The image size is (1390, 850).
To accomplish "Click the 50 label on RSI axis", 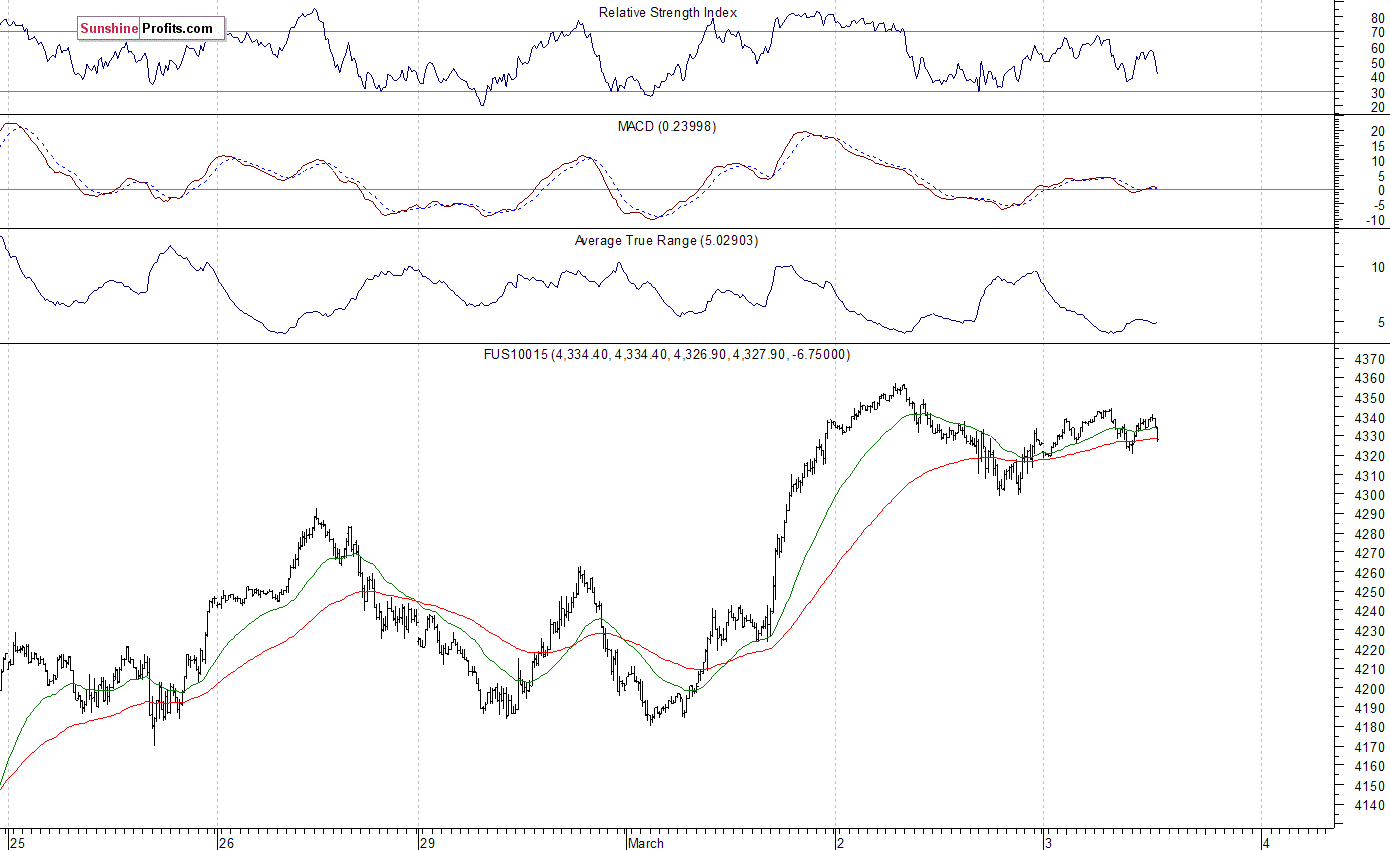I will click(1378, 63).
